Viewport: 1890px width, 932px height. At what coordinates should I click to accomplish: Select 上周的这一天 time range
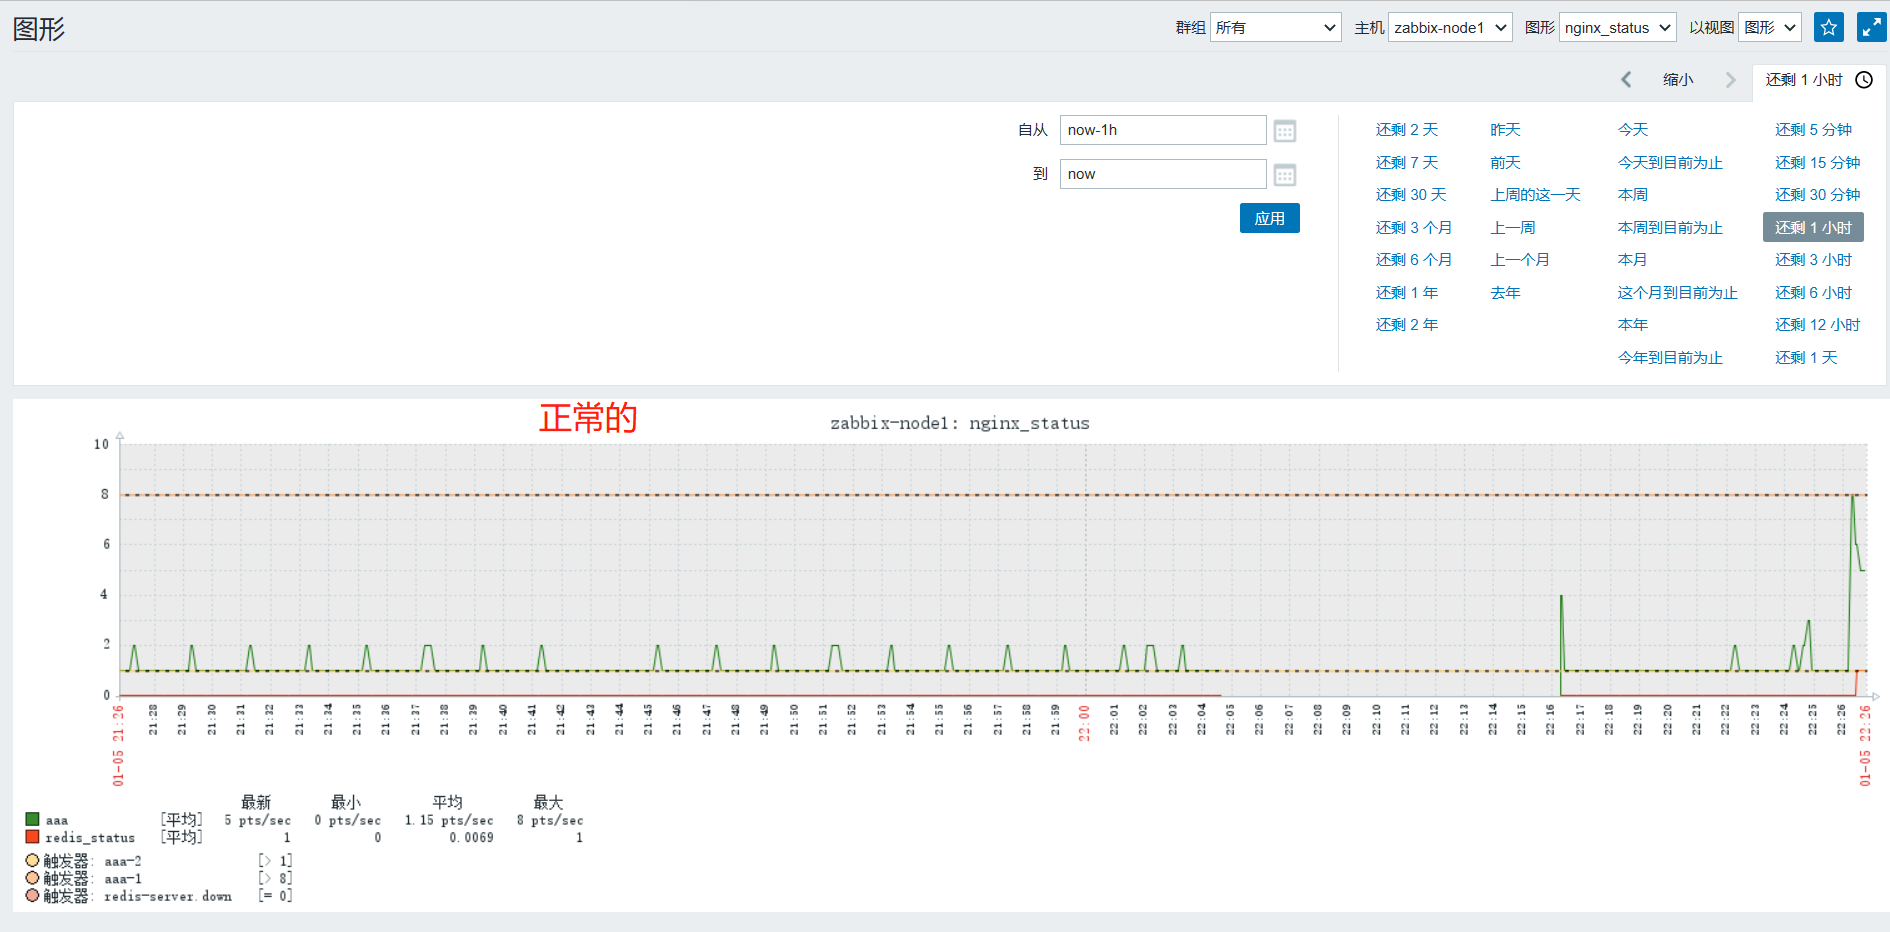tap(1536, 195)
